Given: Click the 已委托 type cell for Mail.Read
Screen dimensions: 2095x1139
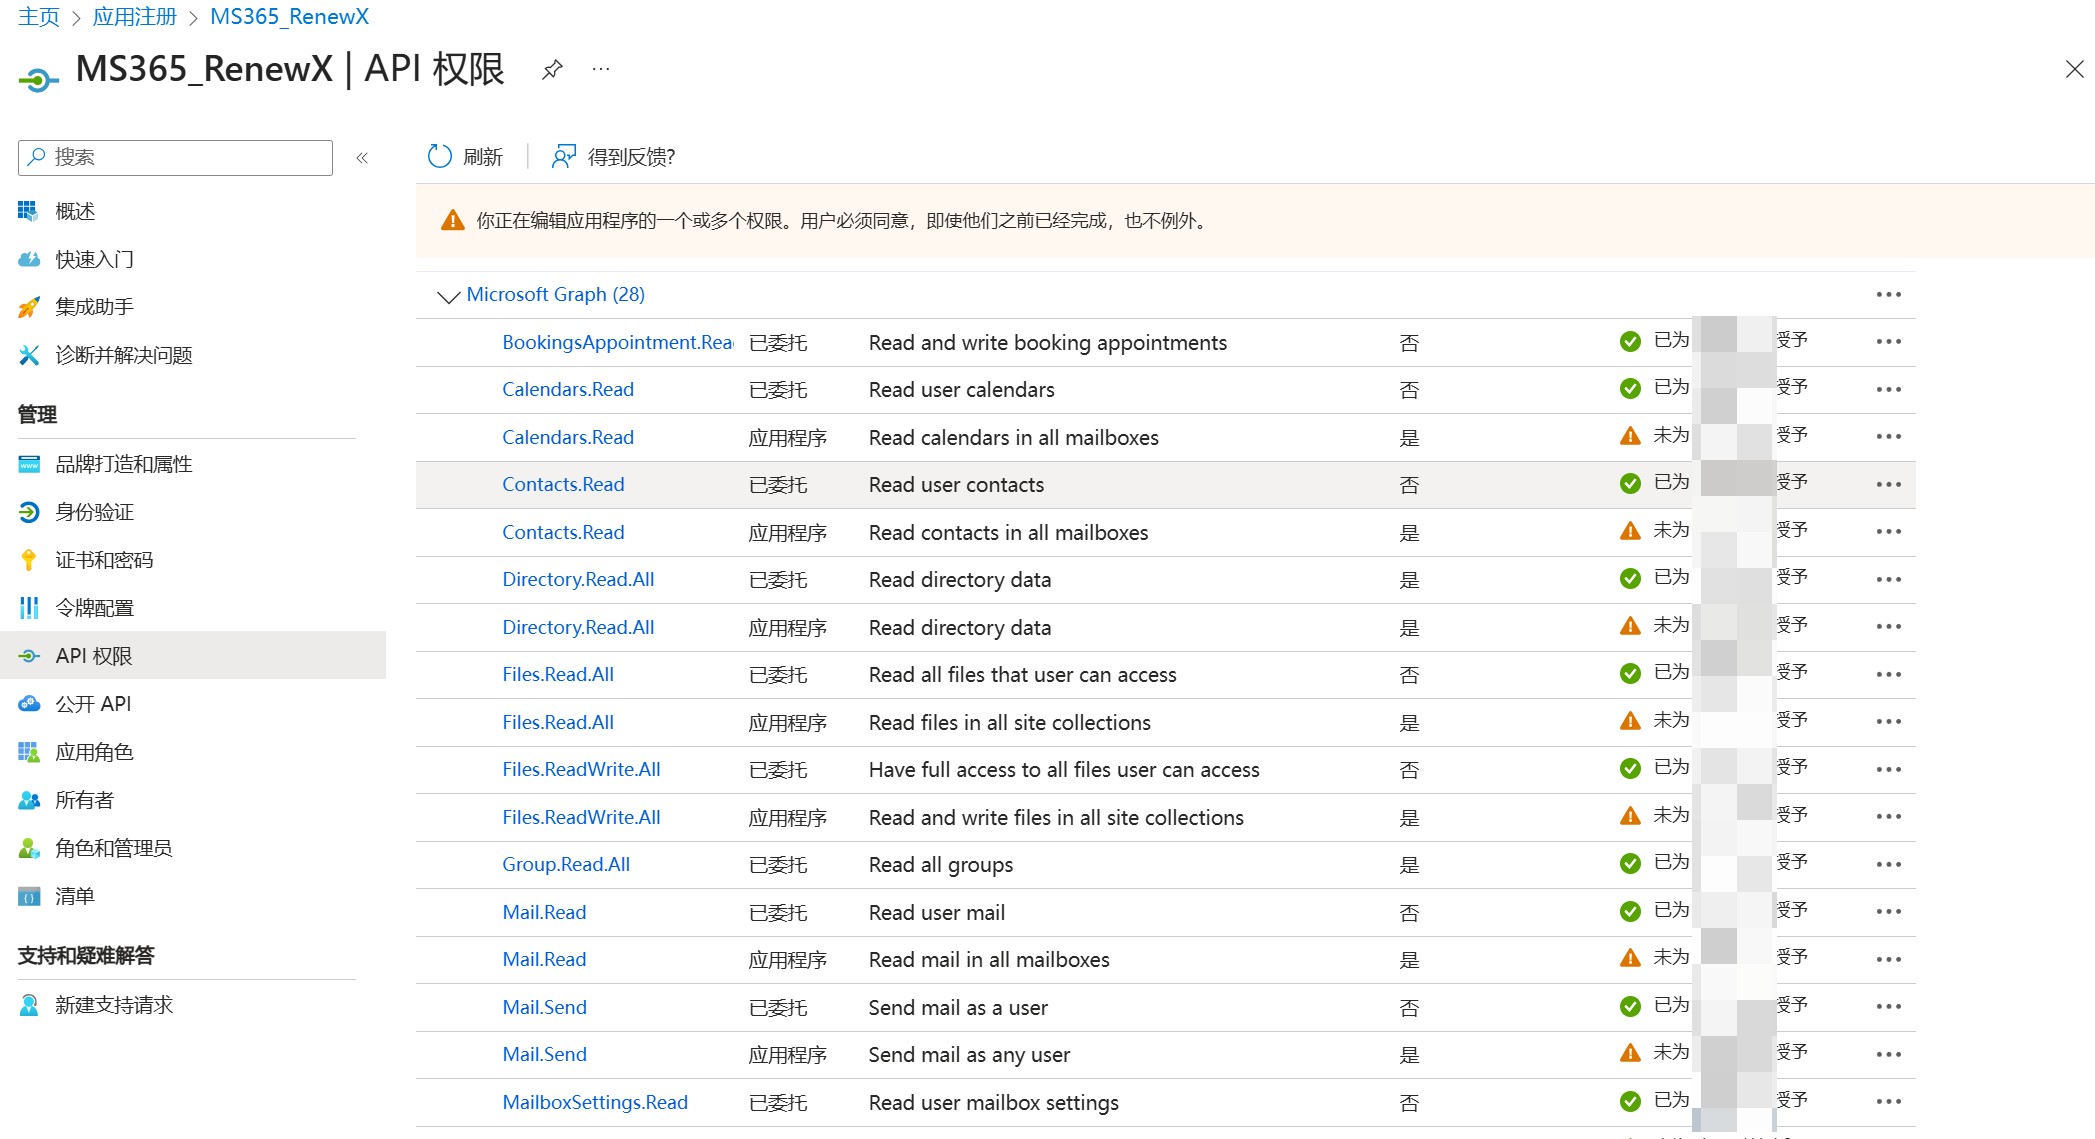Looking at the screenshot, I should click(x=778, y=913).
